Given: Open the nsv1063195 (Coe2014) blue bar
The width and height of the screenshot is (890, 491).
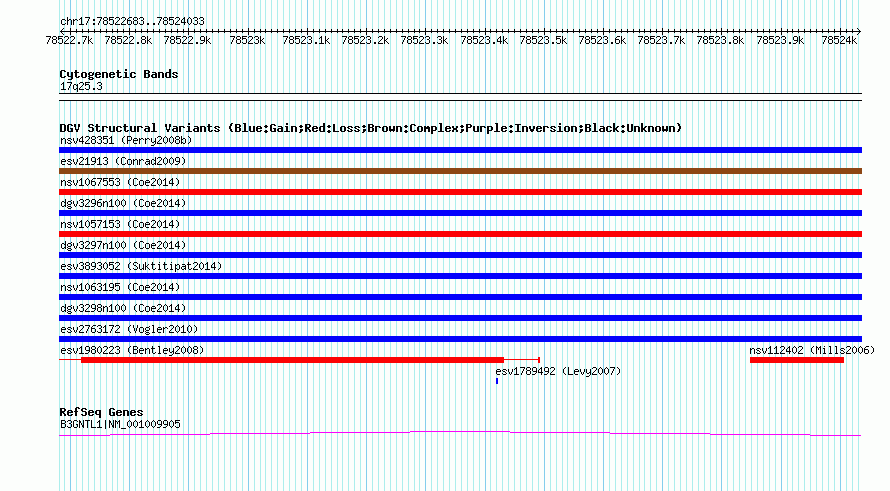Looking at the screenshot, I should [x=460, y=297].
